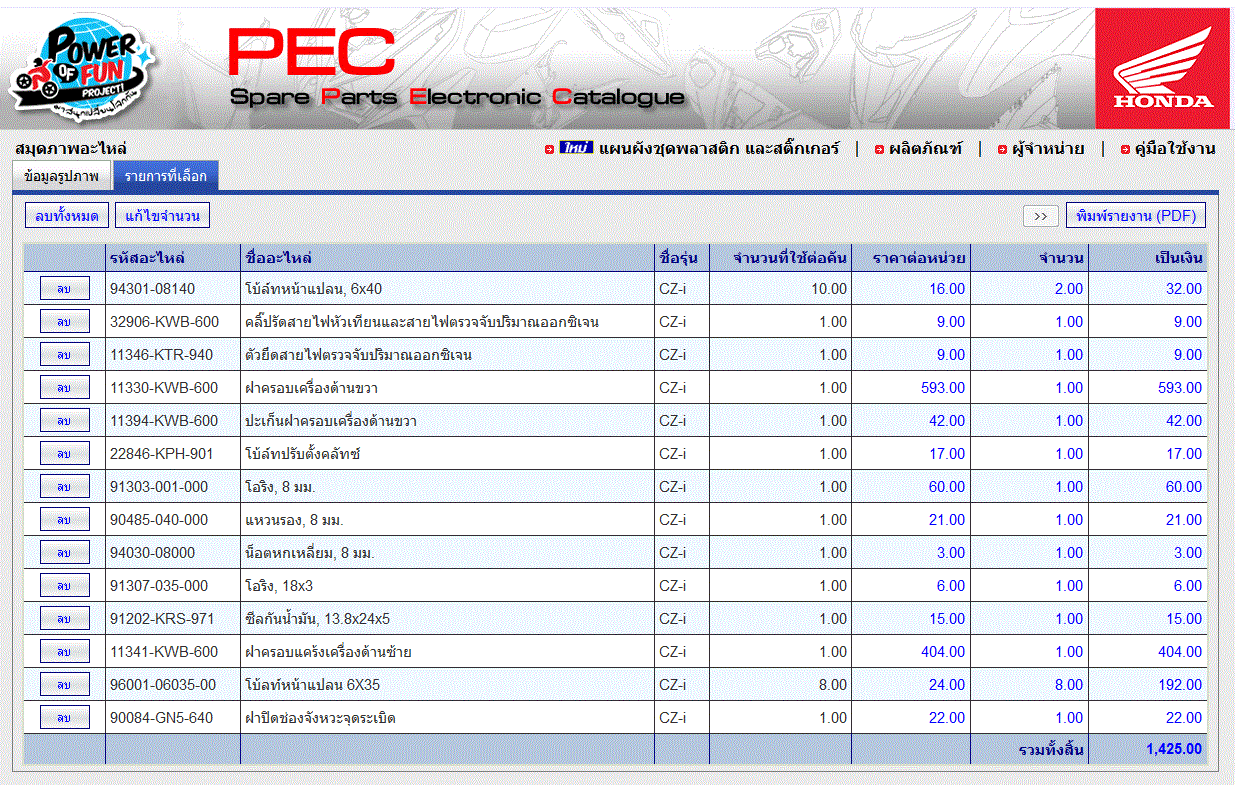The width and height of the screenshot is (1235, 785).
Task: Delete row 22846-KPH-901 with ลบ button
Action: (x=64, y=454)
